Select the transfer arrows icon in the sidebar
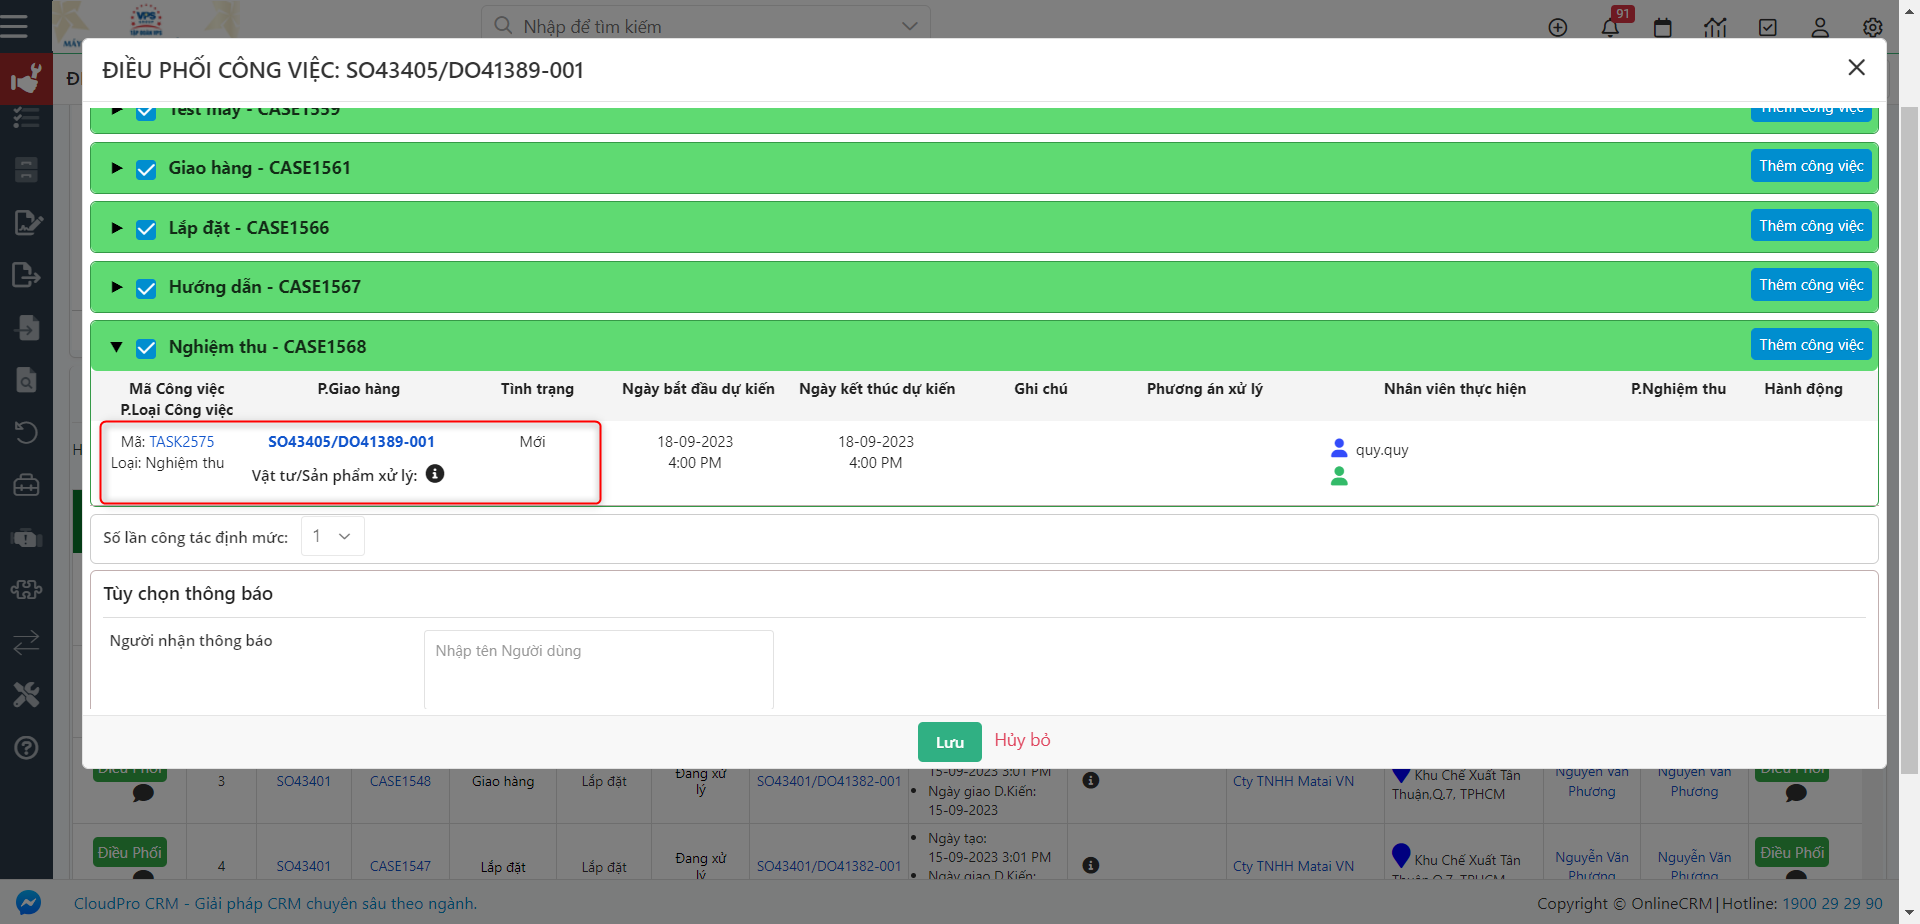The image size is (1920, 924). (x=26, y=642)
